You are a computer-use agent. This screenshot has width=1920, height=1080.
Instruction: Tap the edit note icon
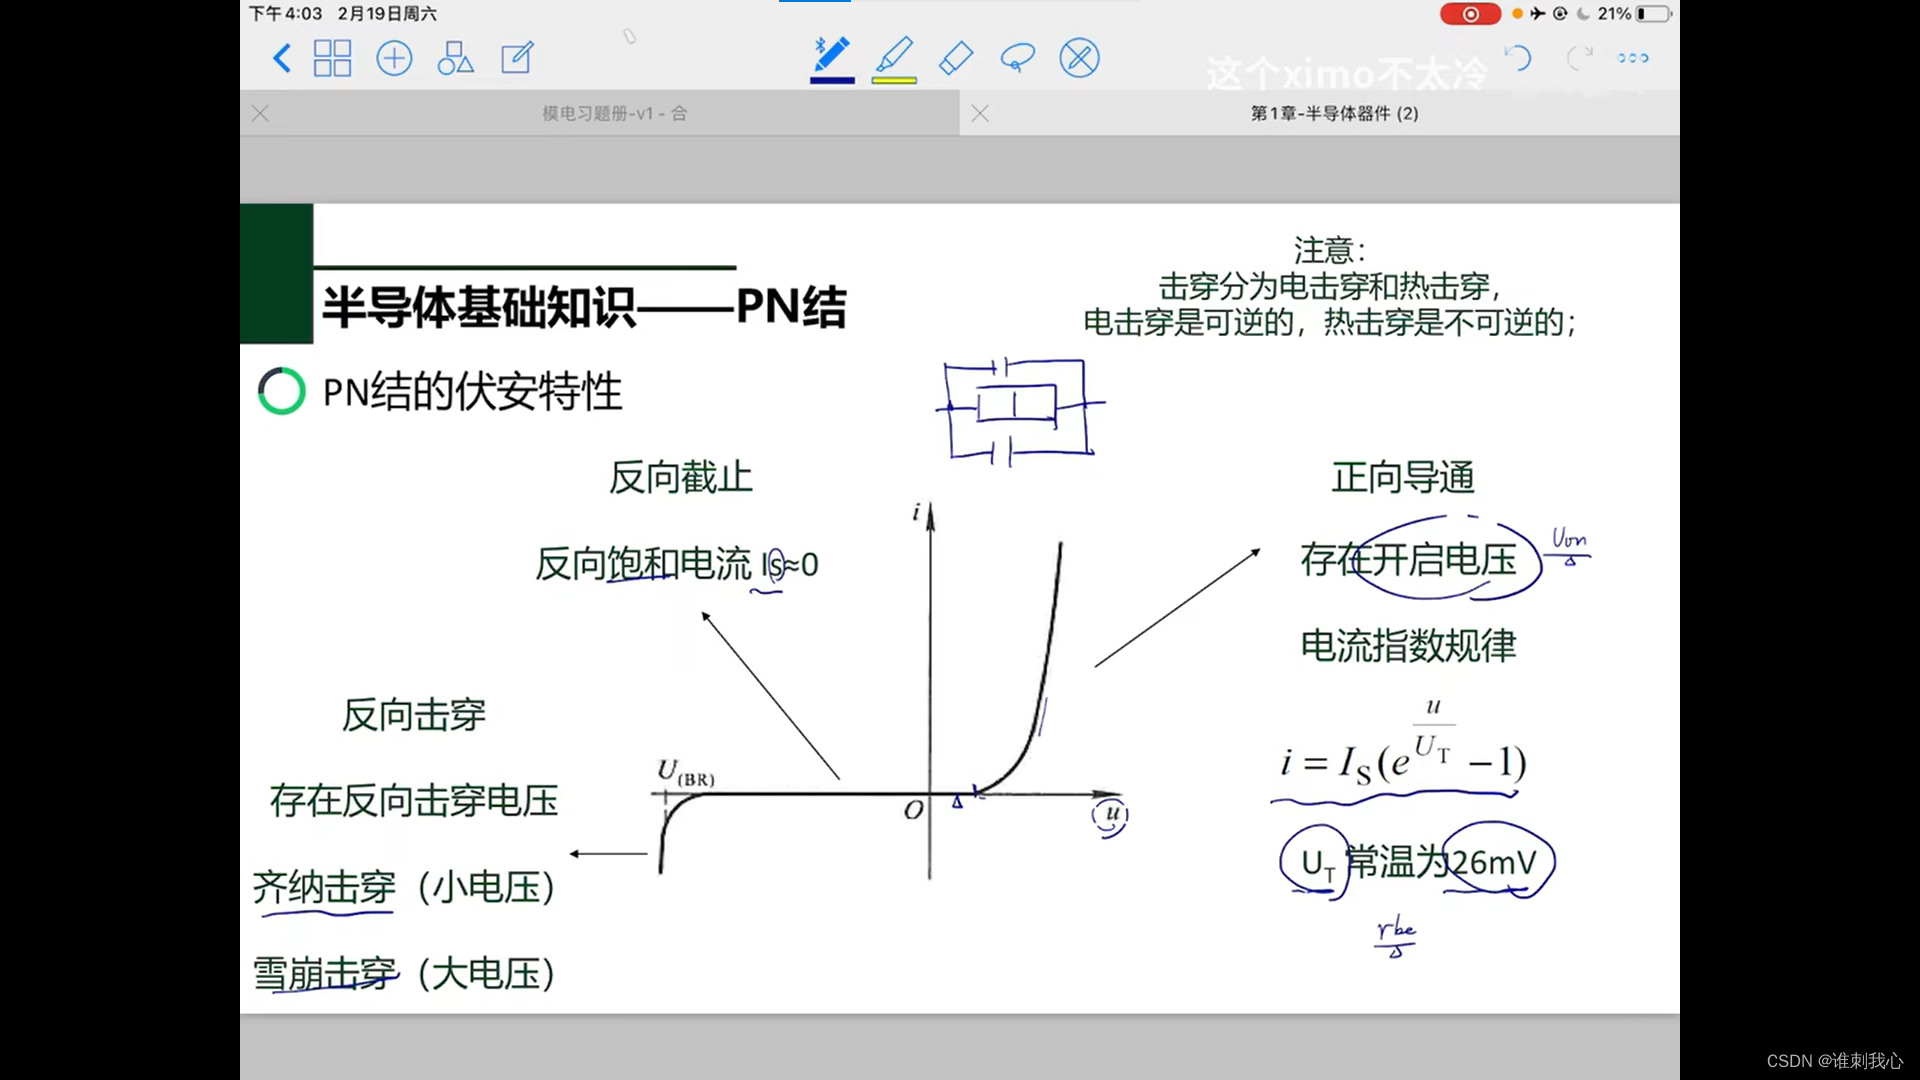click(517, 58)
